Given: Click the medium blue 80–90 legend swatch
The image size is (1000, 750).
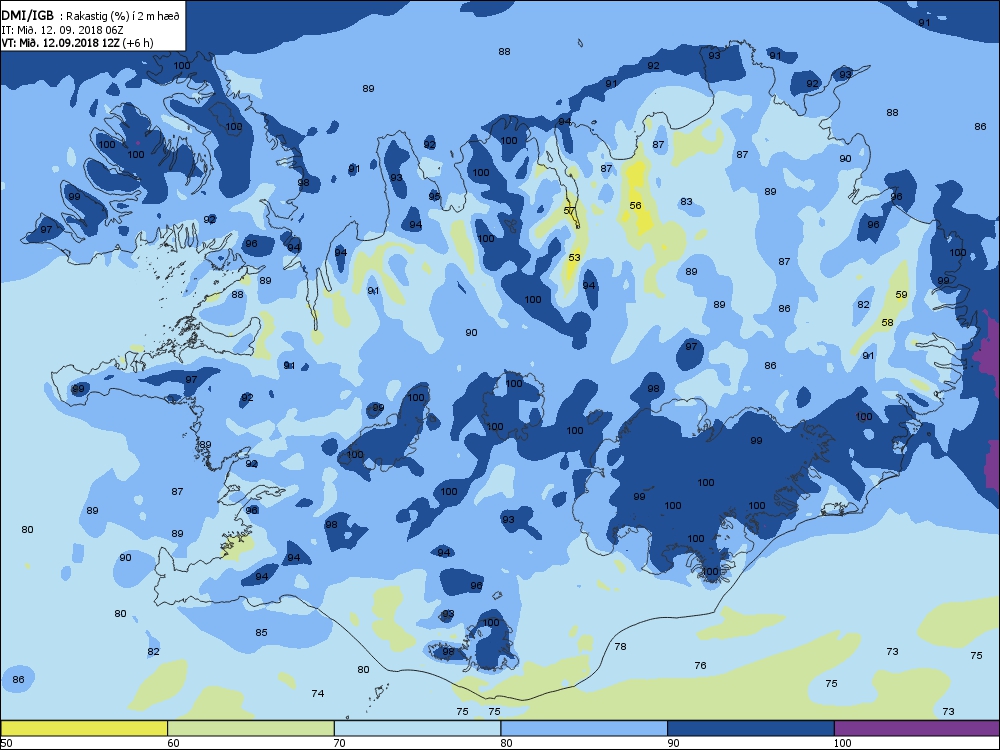Looking at the screenshot, I should (x=584, y=728).
